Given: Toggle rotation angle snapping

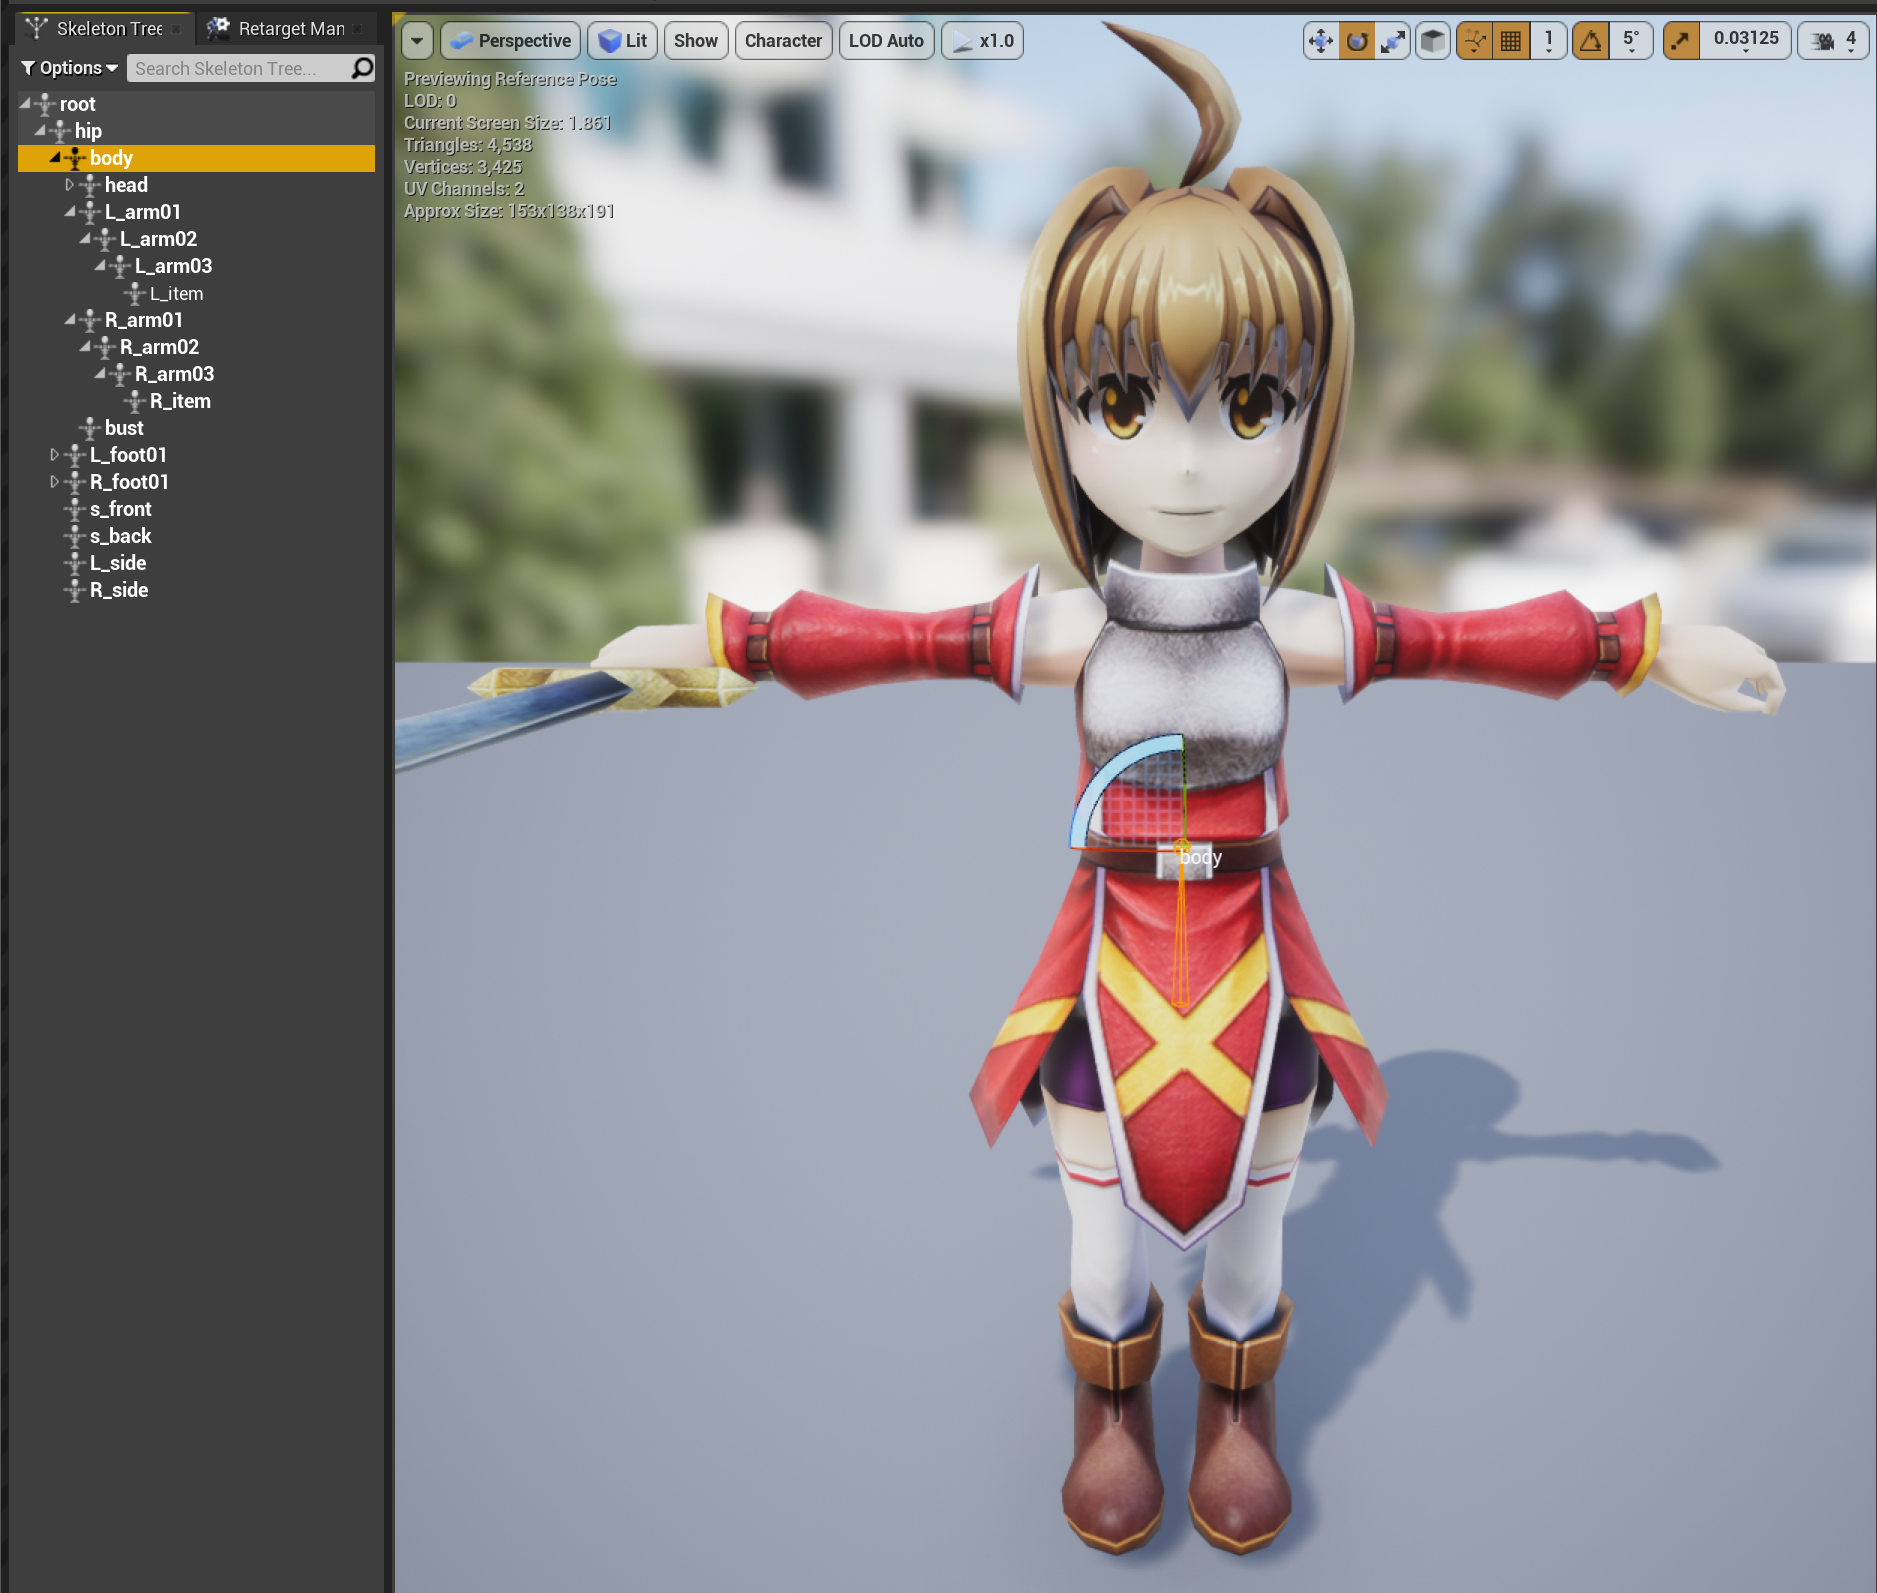Looking at the screenshot, I should tap(1591, 41).
